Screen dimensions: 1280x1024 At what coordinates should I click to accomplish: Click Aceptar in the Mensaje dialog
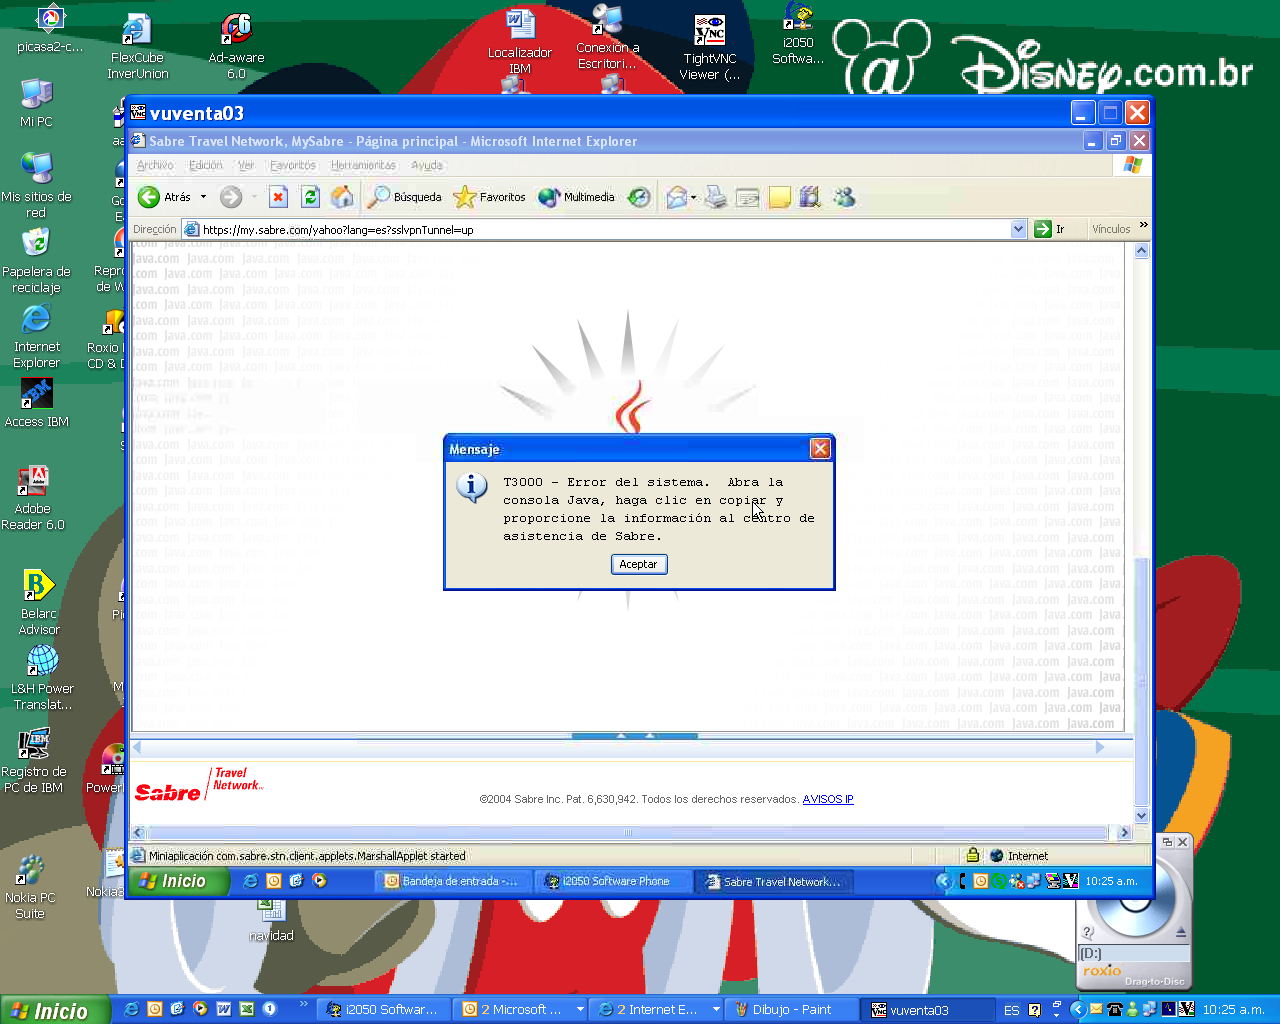[638, 564]
